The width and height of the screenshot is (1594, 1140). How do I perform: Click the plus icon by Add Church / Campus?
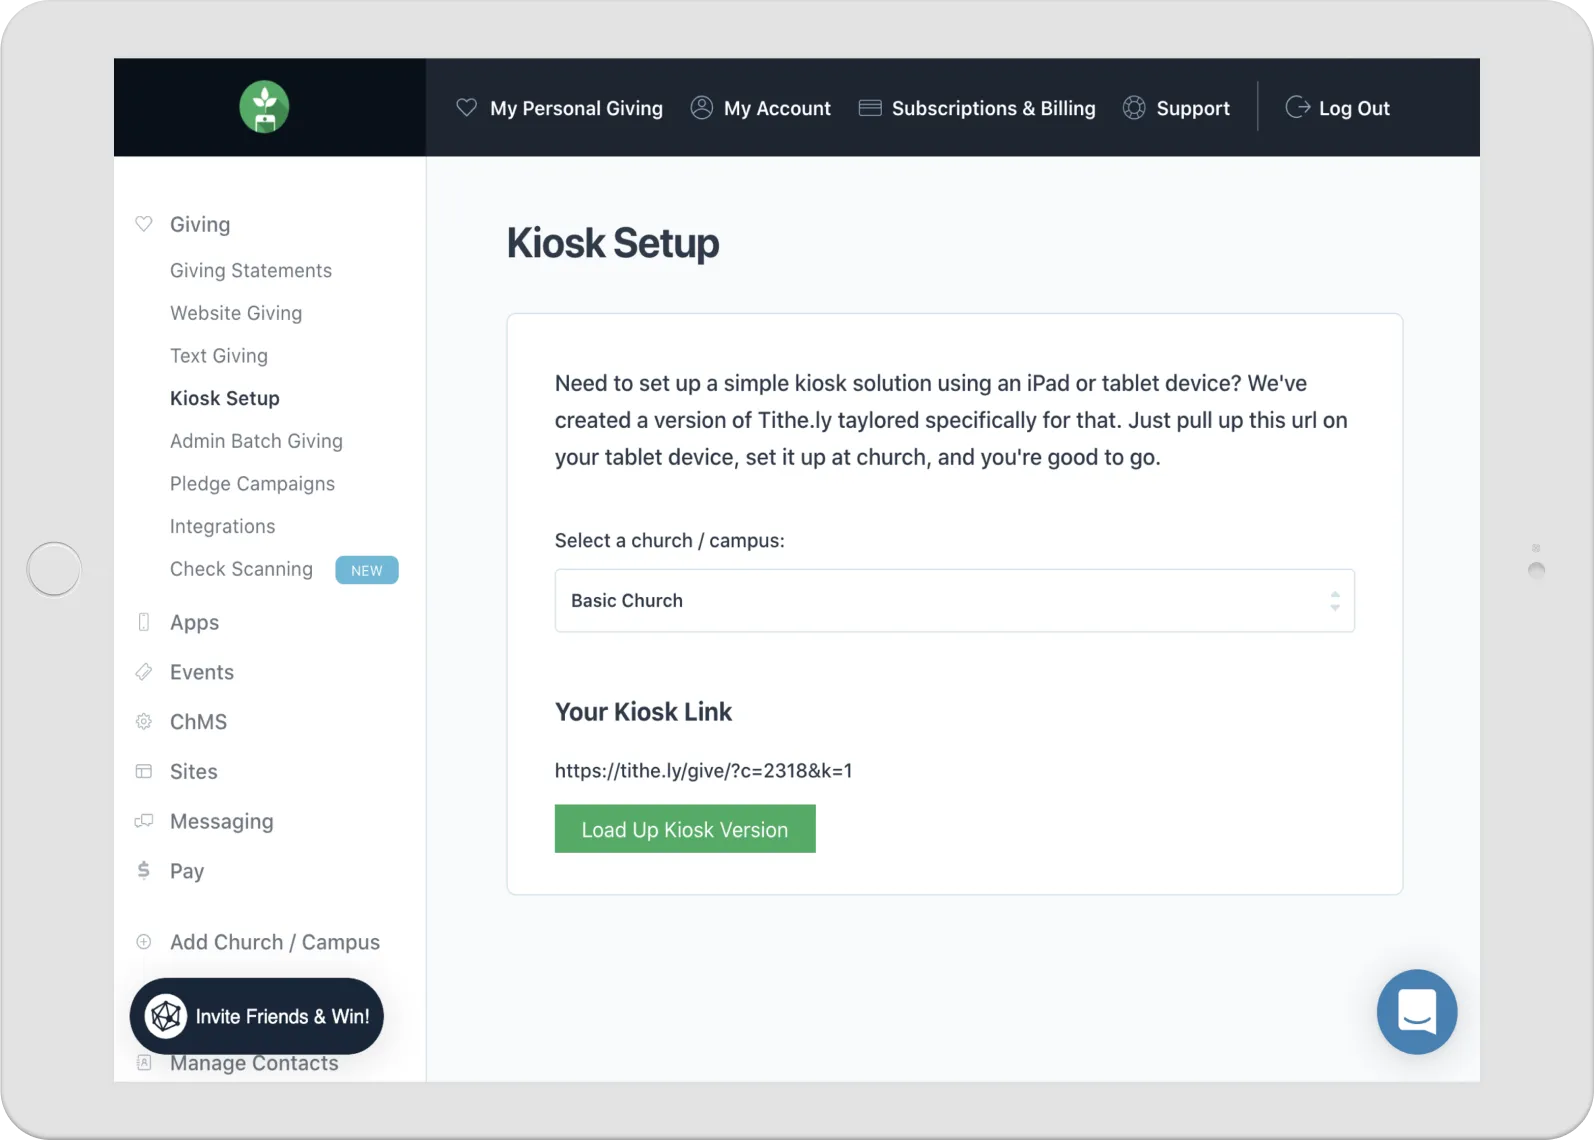pos(144,941)
